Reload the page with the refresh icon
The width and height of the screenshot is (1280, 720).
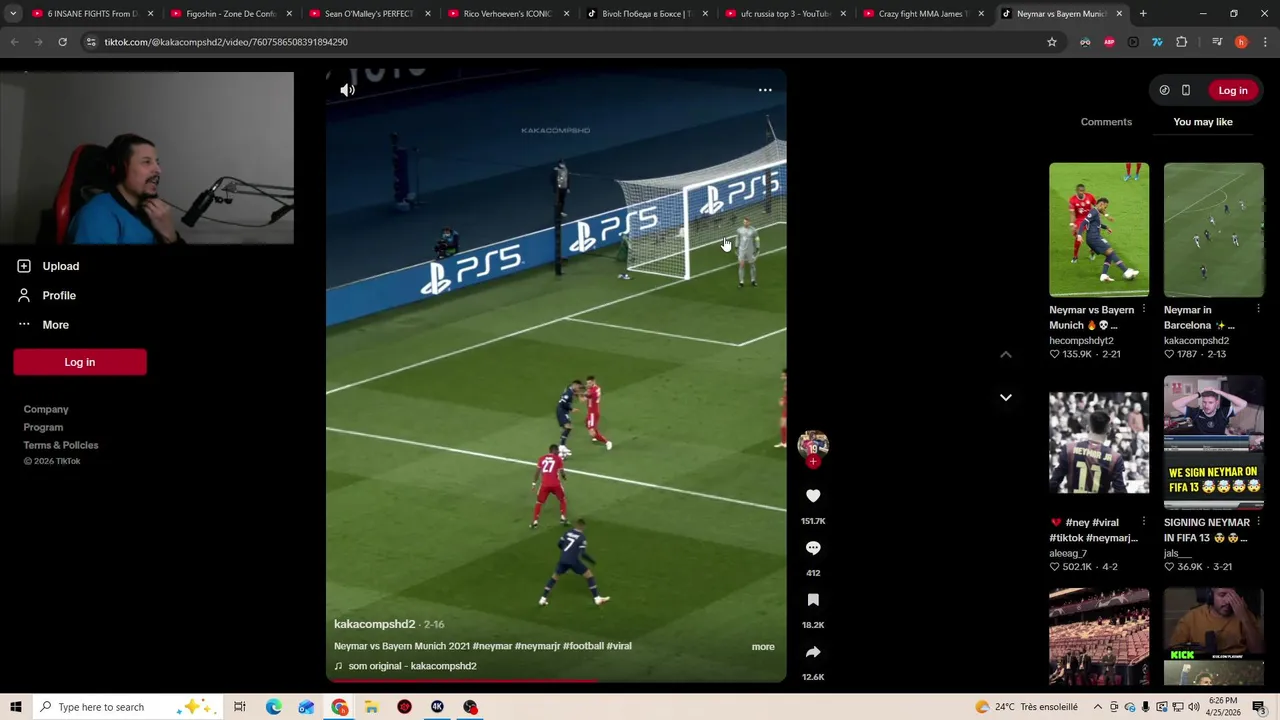point(62,42)
